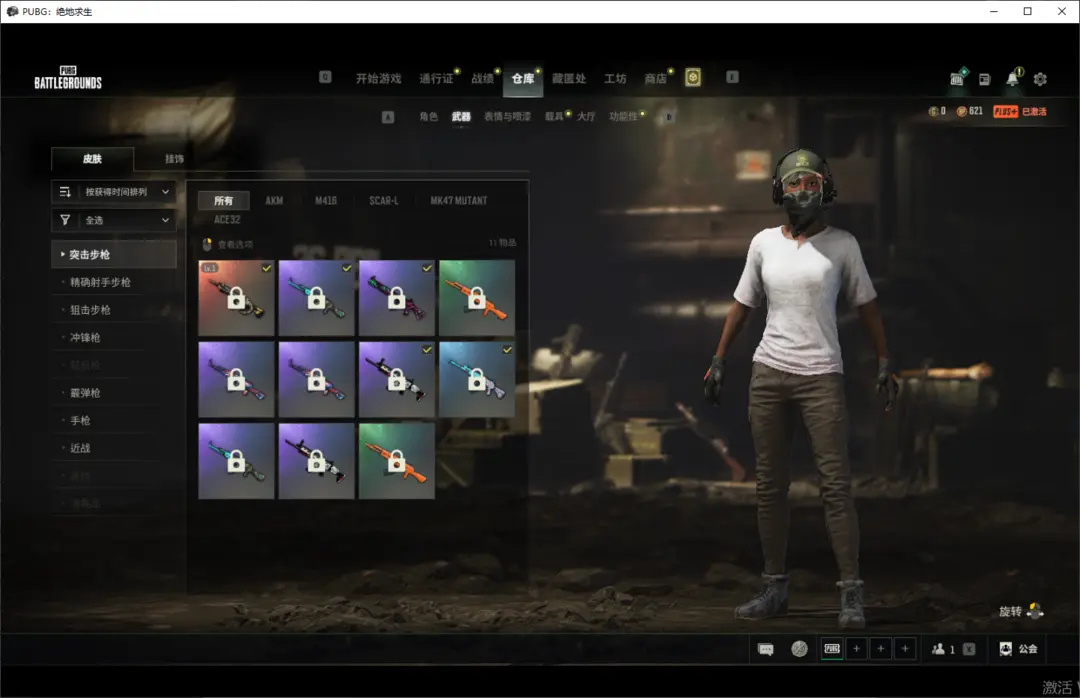Select the 狙击步枪 weapon category

(90, 310)
